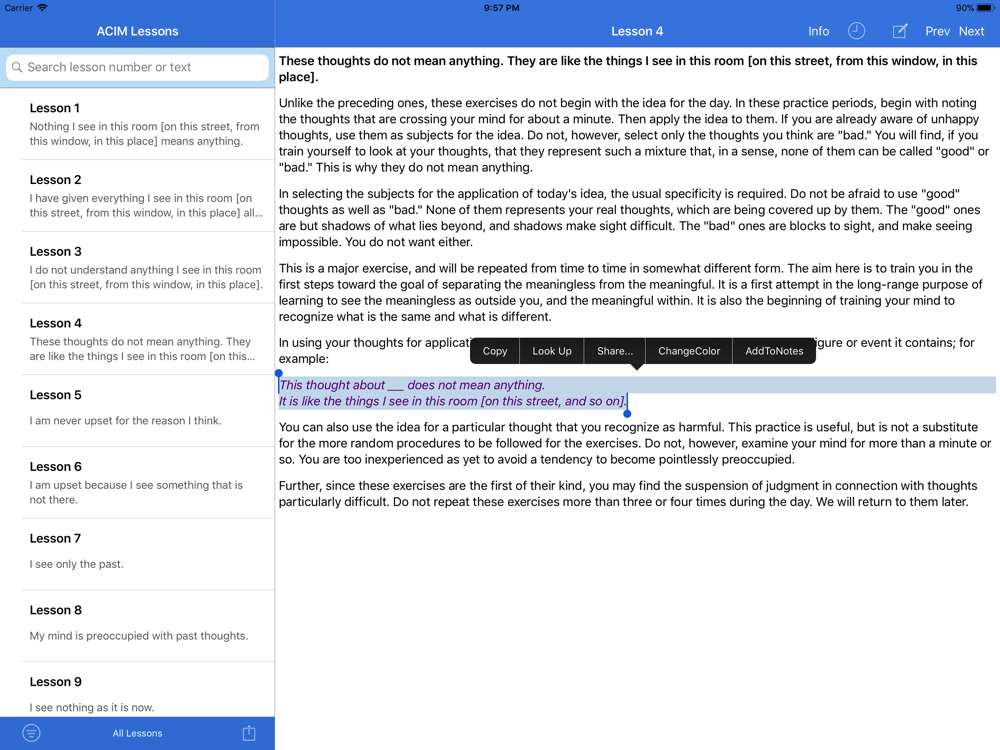
Task: Tap the selection end handle
Action: (x=628, y=413)
